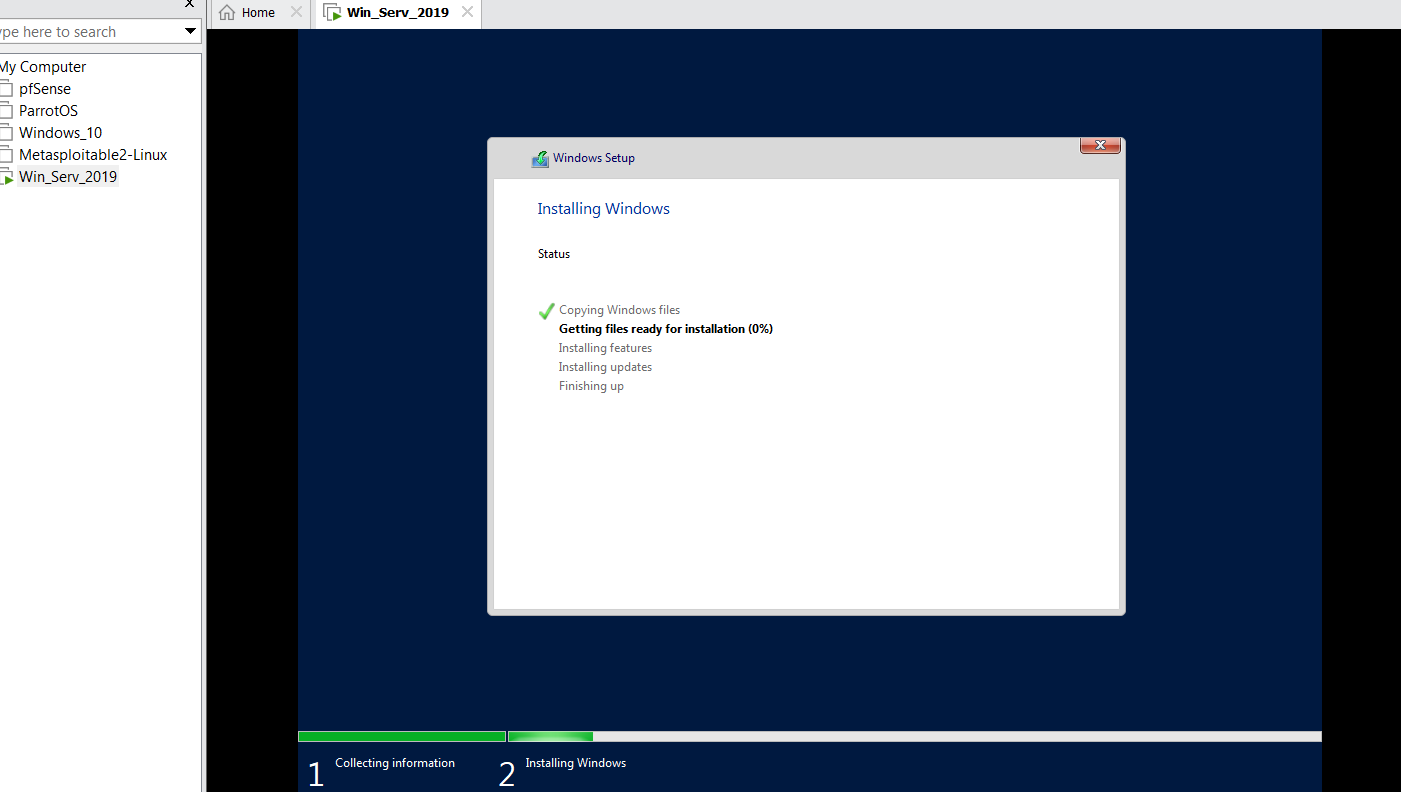
Task: Click the Installing Windows stage label at bottom
Action: [x=576, y=763]
